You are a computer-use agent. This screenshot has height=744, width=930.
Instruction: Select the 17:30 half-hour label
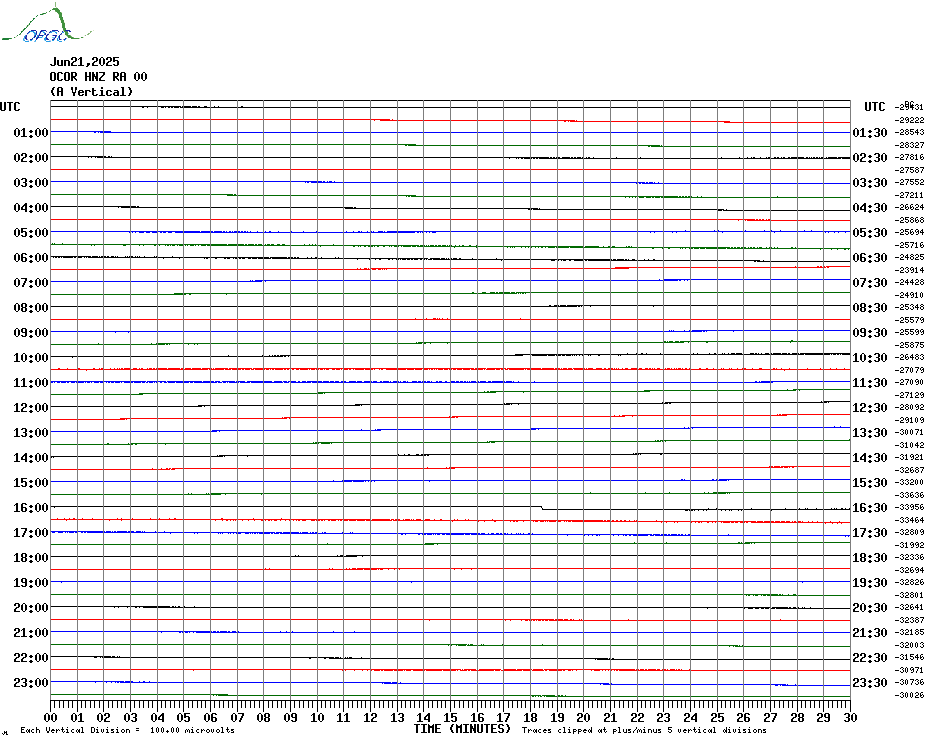click(870, 533)
